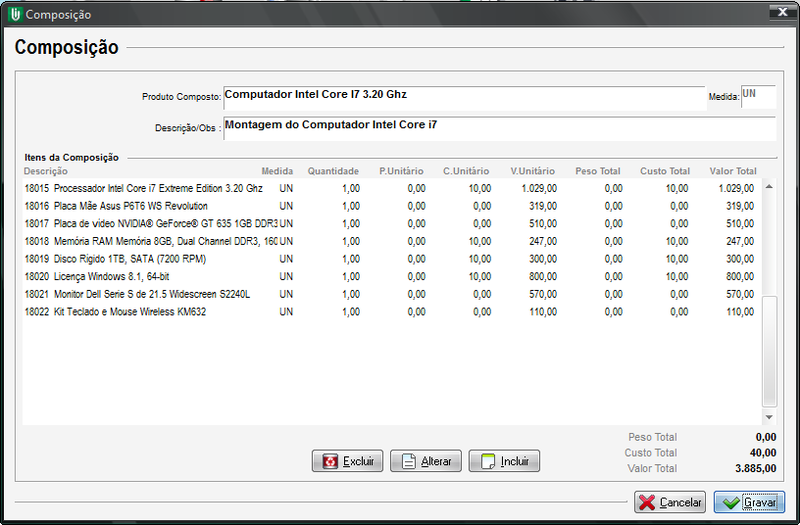Click the Quantidade column header
Screen dimensions: 800x525
(x=333, y=171)
